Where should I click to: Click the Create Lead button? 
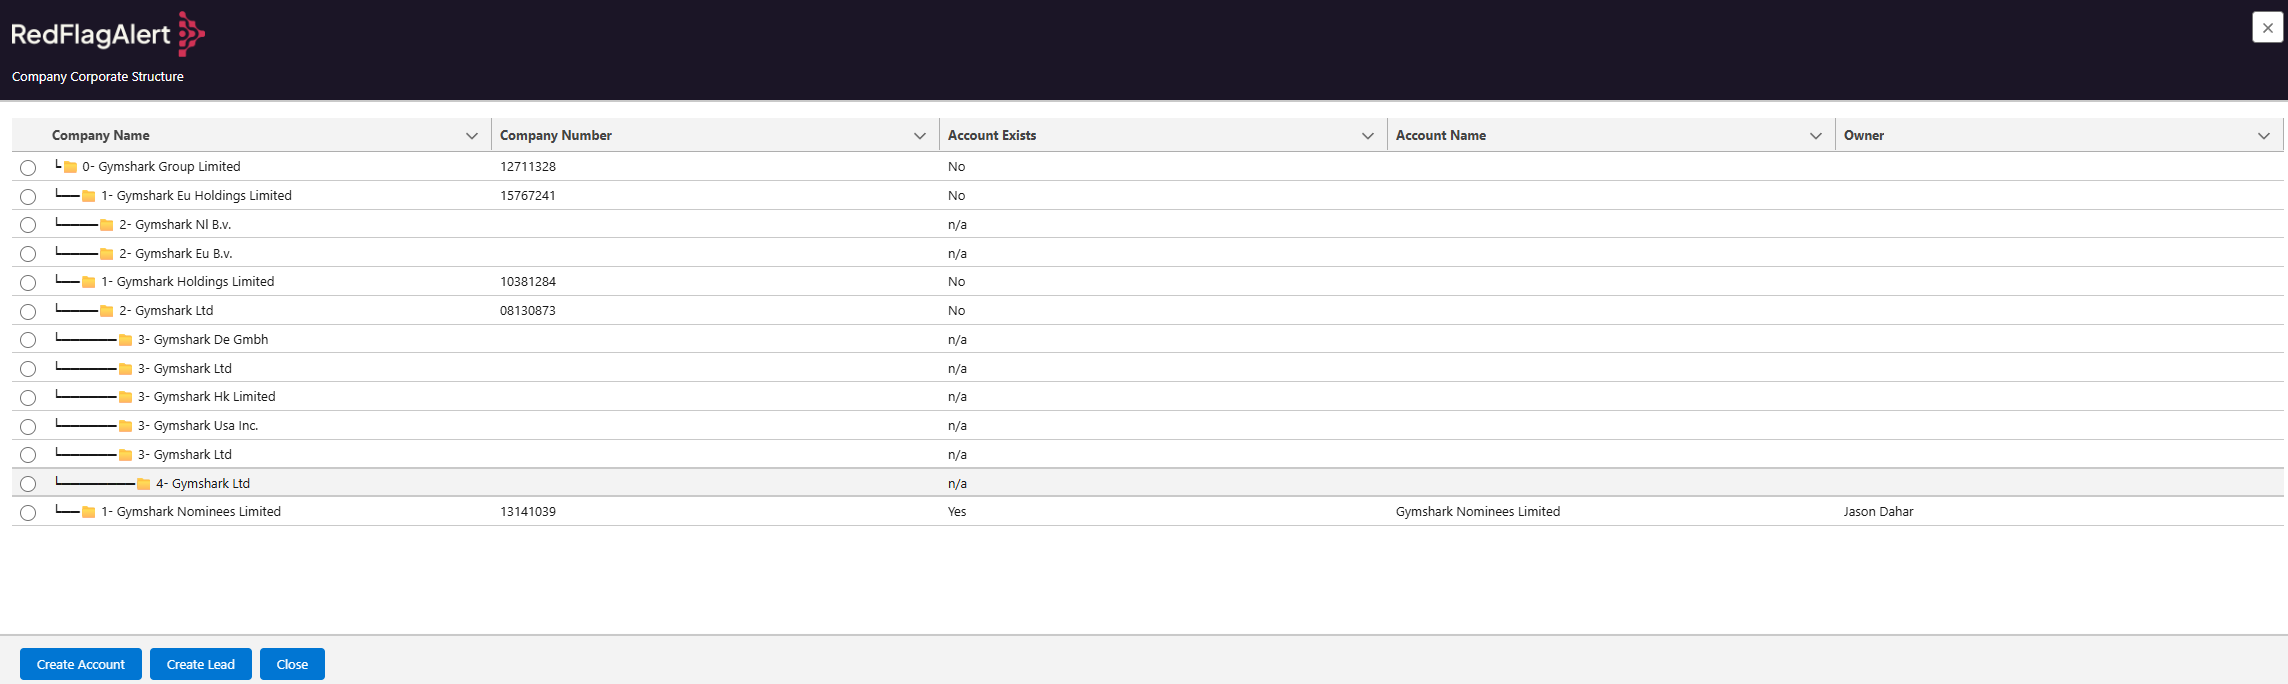(201, 664)
